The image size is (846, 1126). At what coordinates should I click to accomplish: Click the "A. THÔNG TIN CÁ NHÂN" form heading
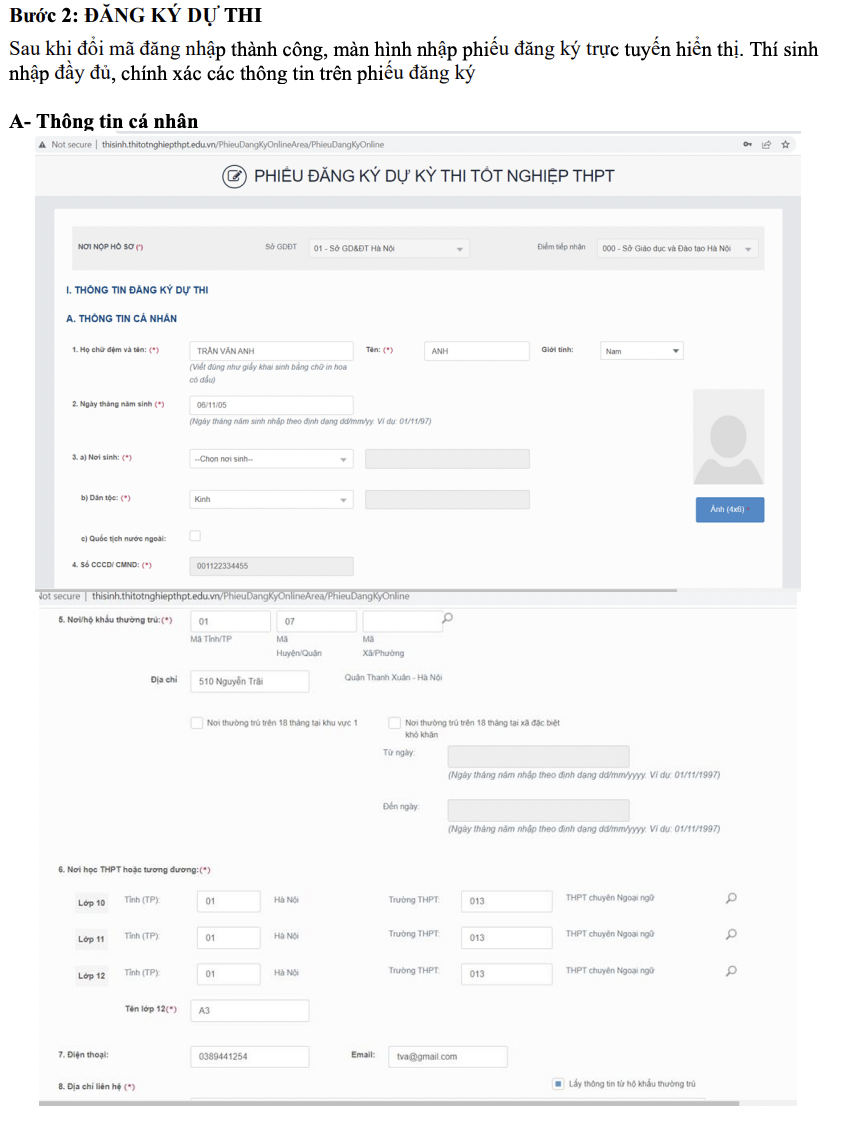[x=121, y=318]
